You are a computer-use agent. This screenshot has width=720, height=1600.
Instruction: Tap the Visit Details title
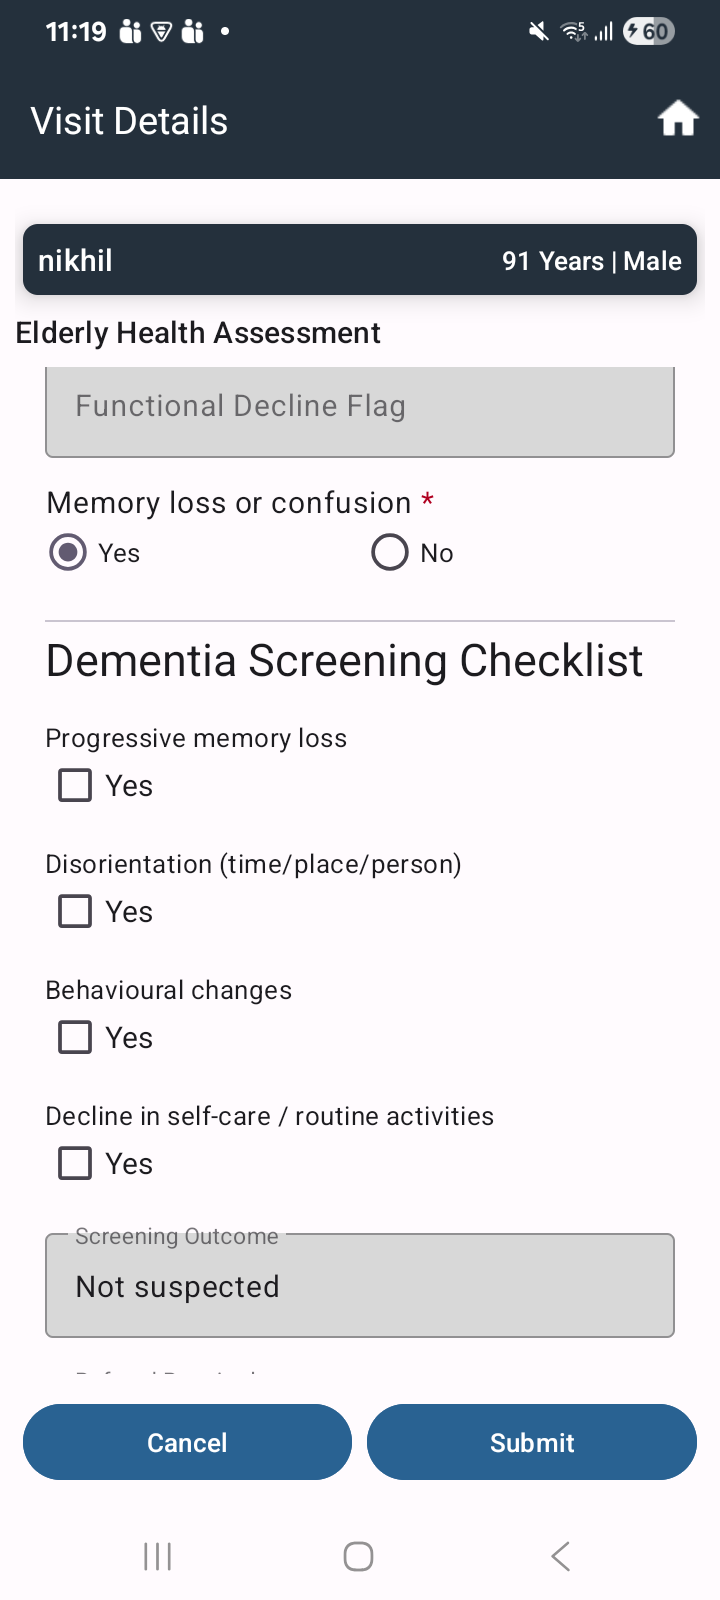pos(129,121)
